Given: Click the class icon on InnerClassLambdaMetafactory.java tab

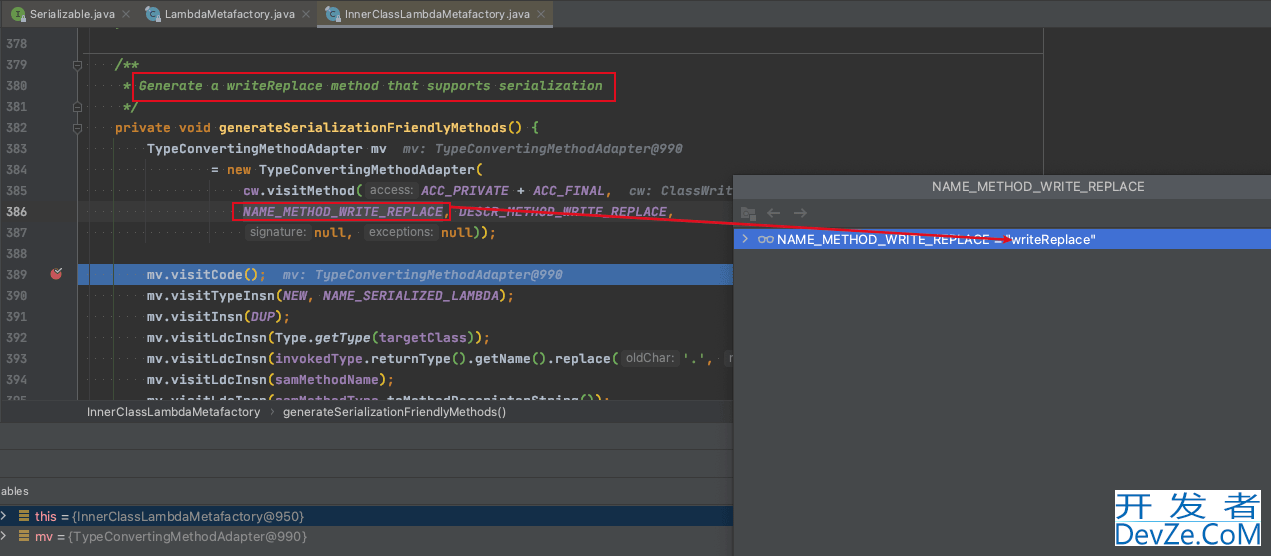Looking at the screenshot, I should tap(333, 14).
